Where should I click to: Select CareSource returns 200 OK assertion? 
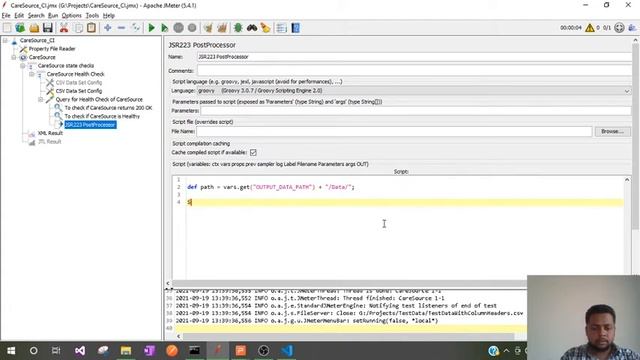click(108, 108)
